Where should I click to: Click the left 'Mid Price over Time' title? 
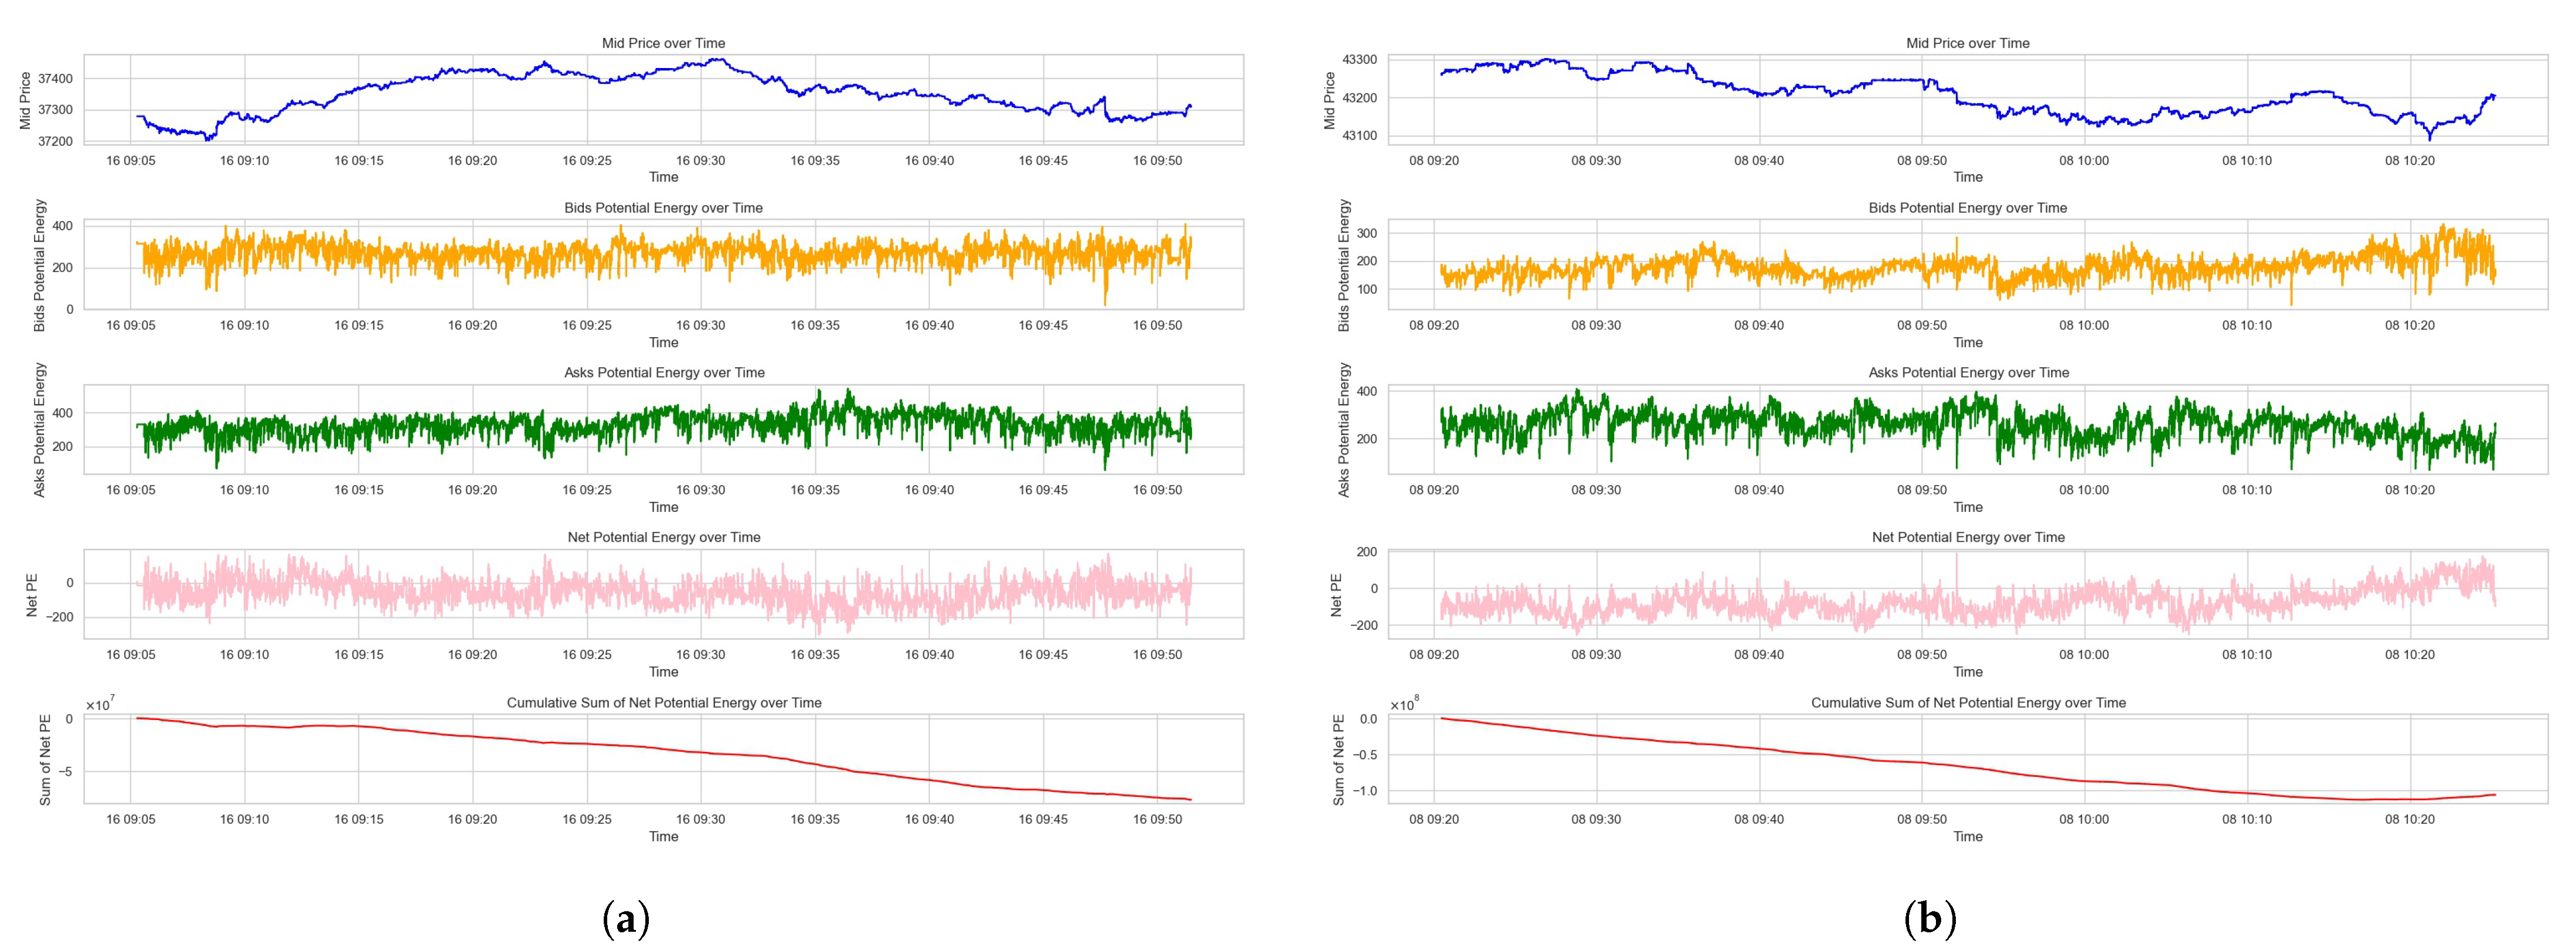663,43
